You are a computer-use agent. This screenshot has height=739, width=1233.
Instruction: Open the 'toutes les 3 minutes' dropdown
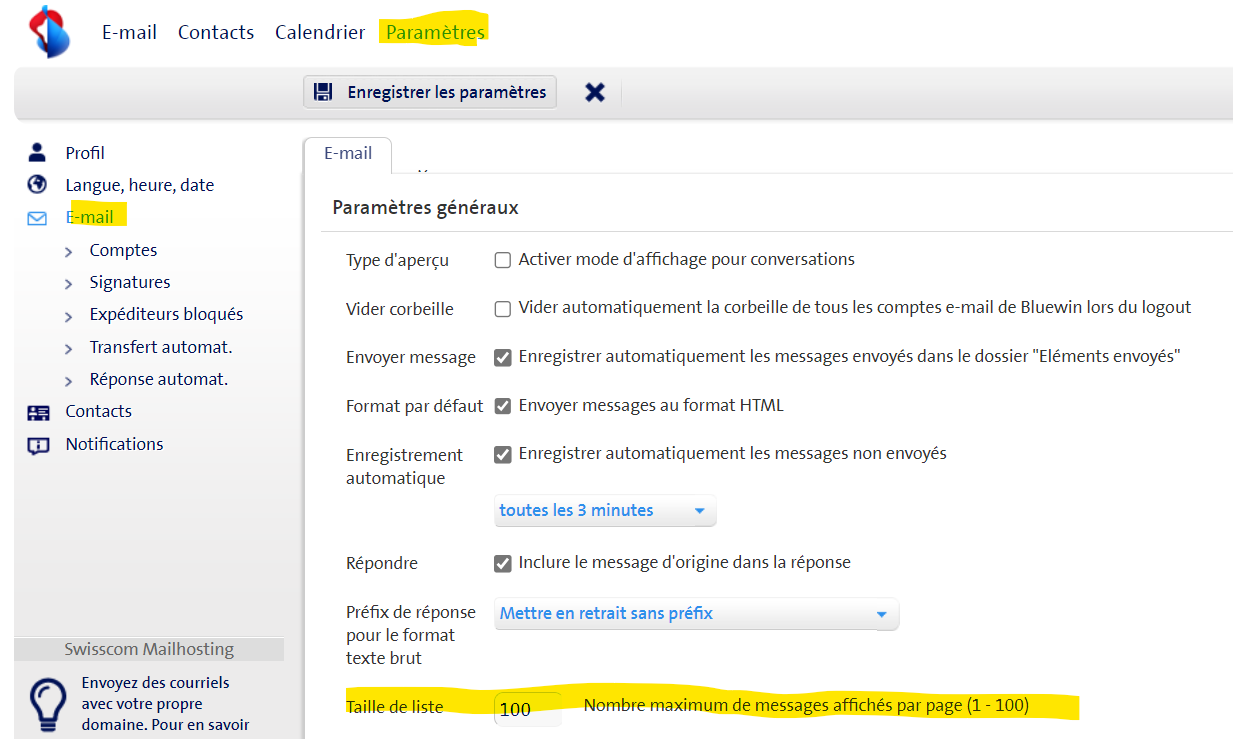coord(605,511)
